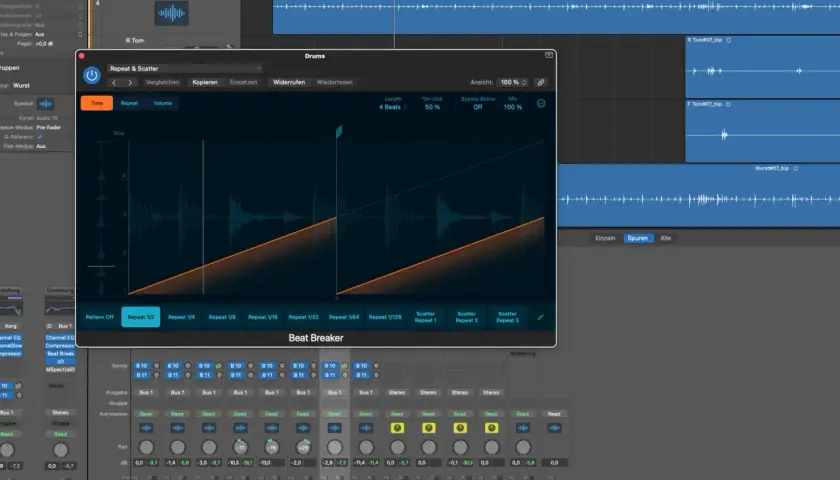Click the Kopieren button
This screenshot has width=840, height=480.
(x=205, y=82)
